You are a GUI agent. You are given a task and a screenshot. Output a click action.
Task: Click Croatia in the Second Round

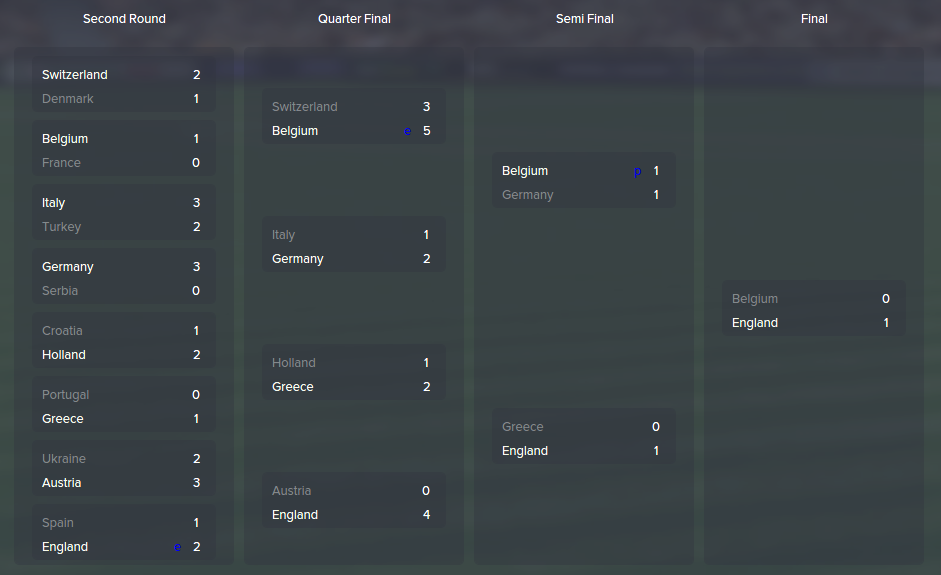tap(62, 331)
